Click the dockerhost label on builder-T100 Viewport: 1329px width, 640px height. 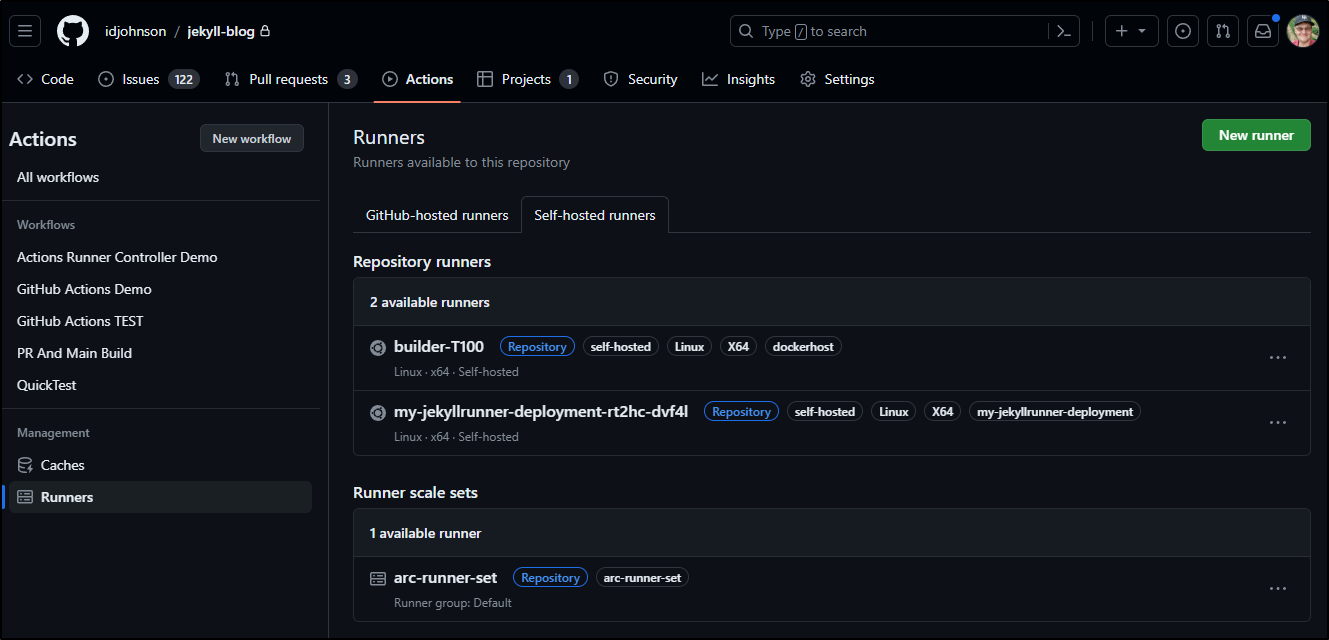(804, 347)
